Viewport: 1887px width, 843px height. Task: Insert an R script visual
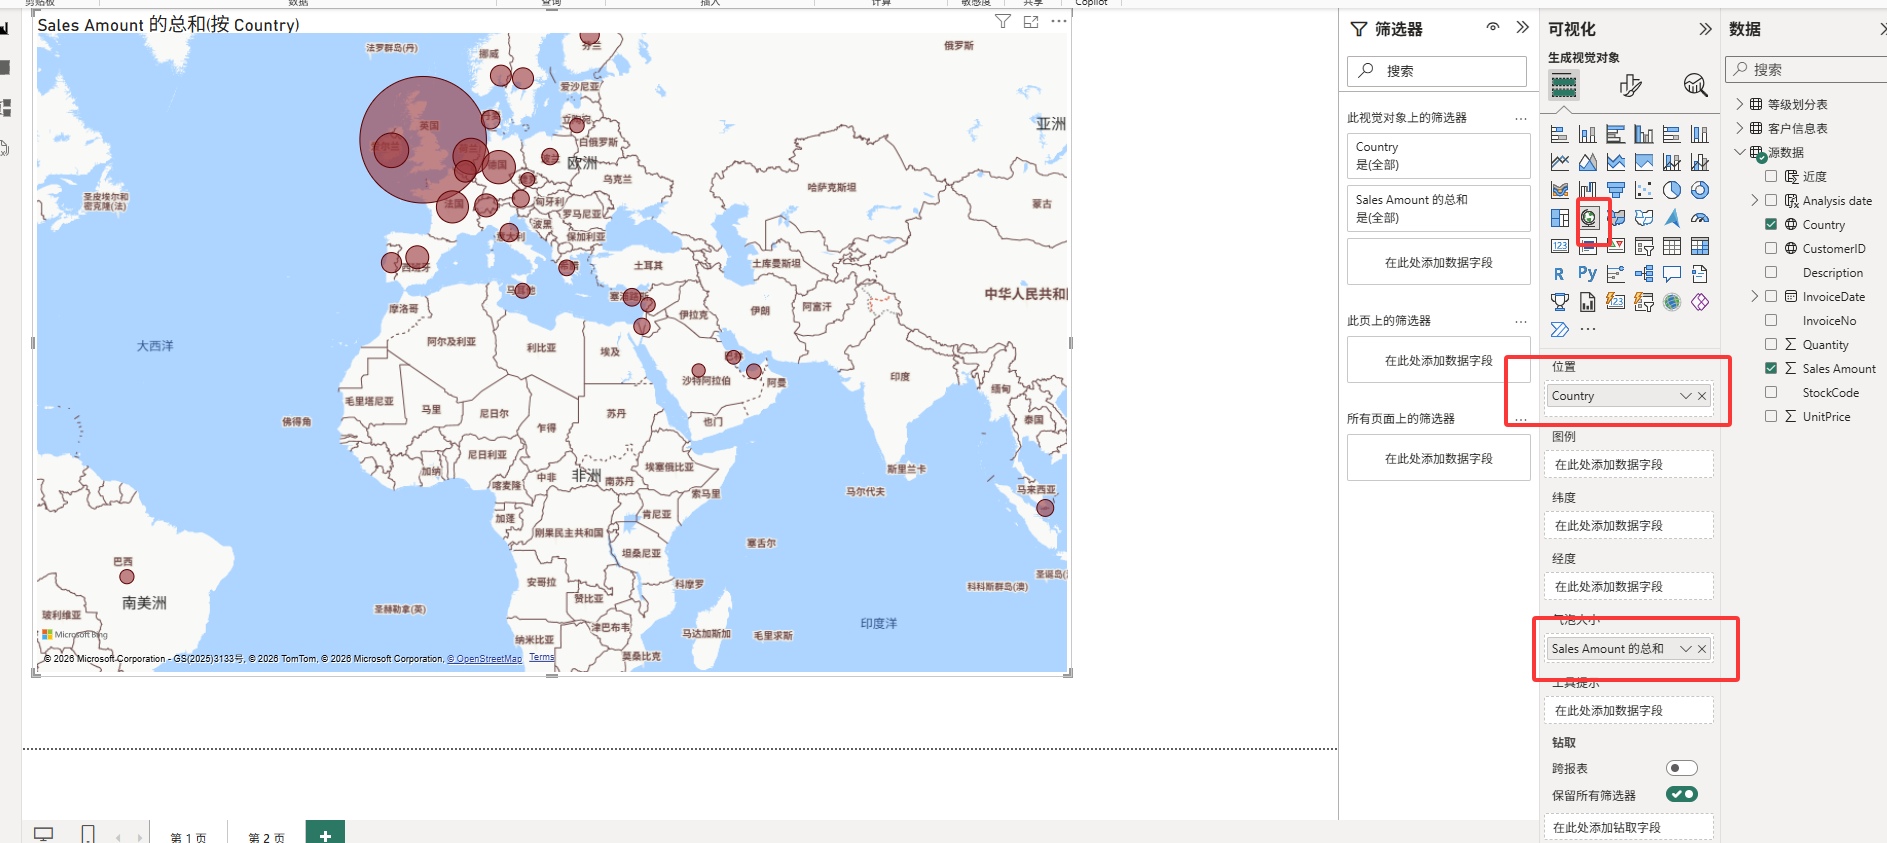pyautogui.click(x=1559, y=274)
